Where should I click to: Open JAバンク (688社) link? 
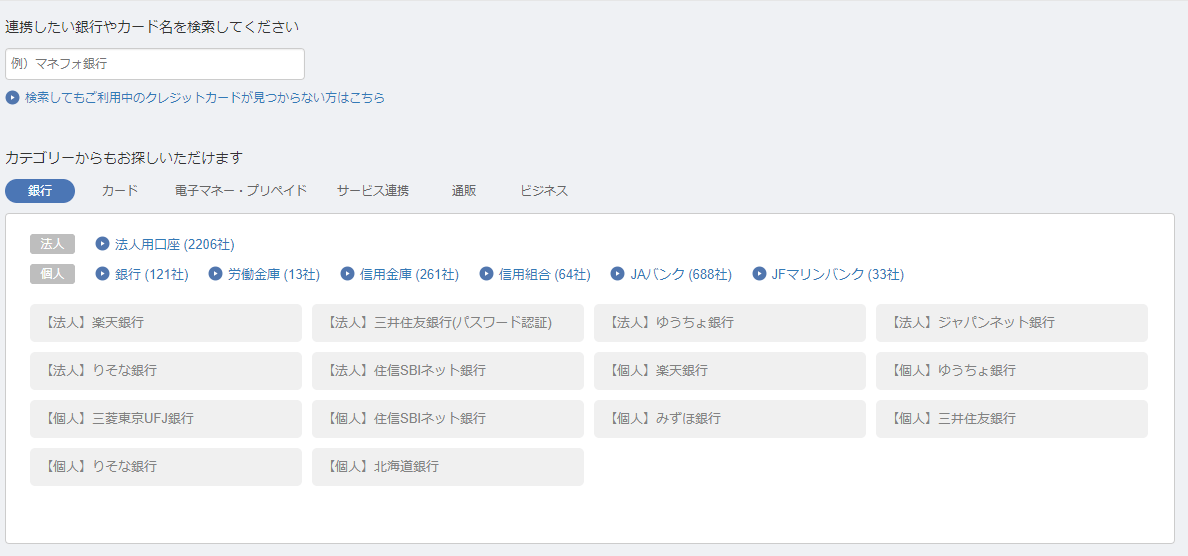pos(680,274)
